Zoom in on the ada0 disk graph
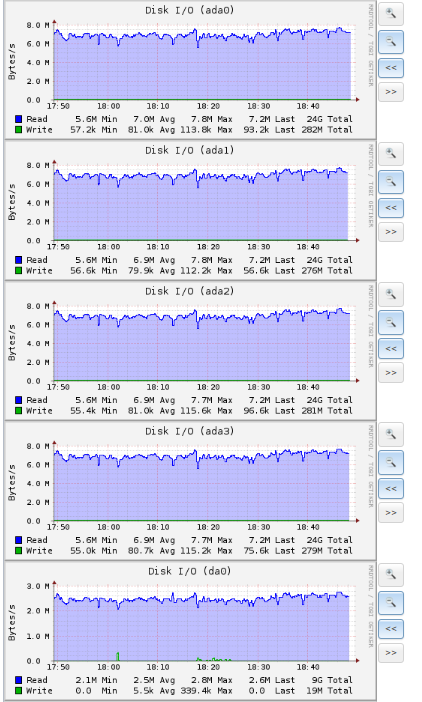 click(391, 14)
